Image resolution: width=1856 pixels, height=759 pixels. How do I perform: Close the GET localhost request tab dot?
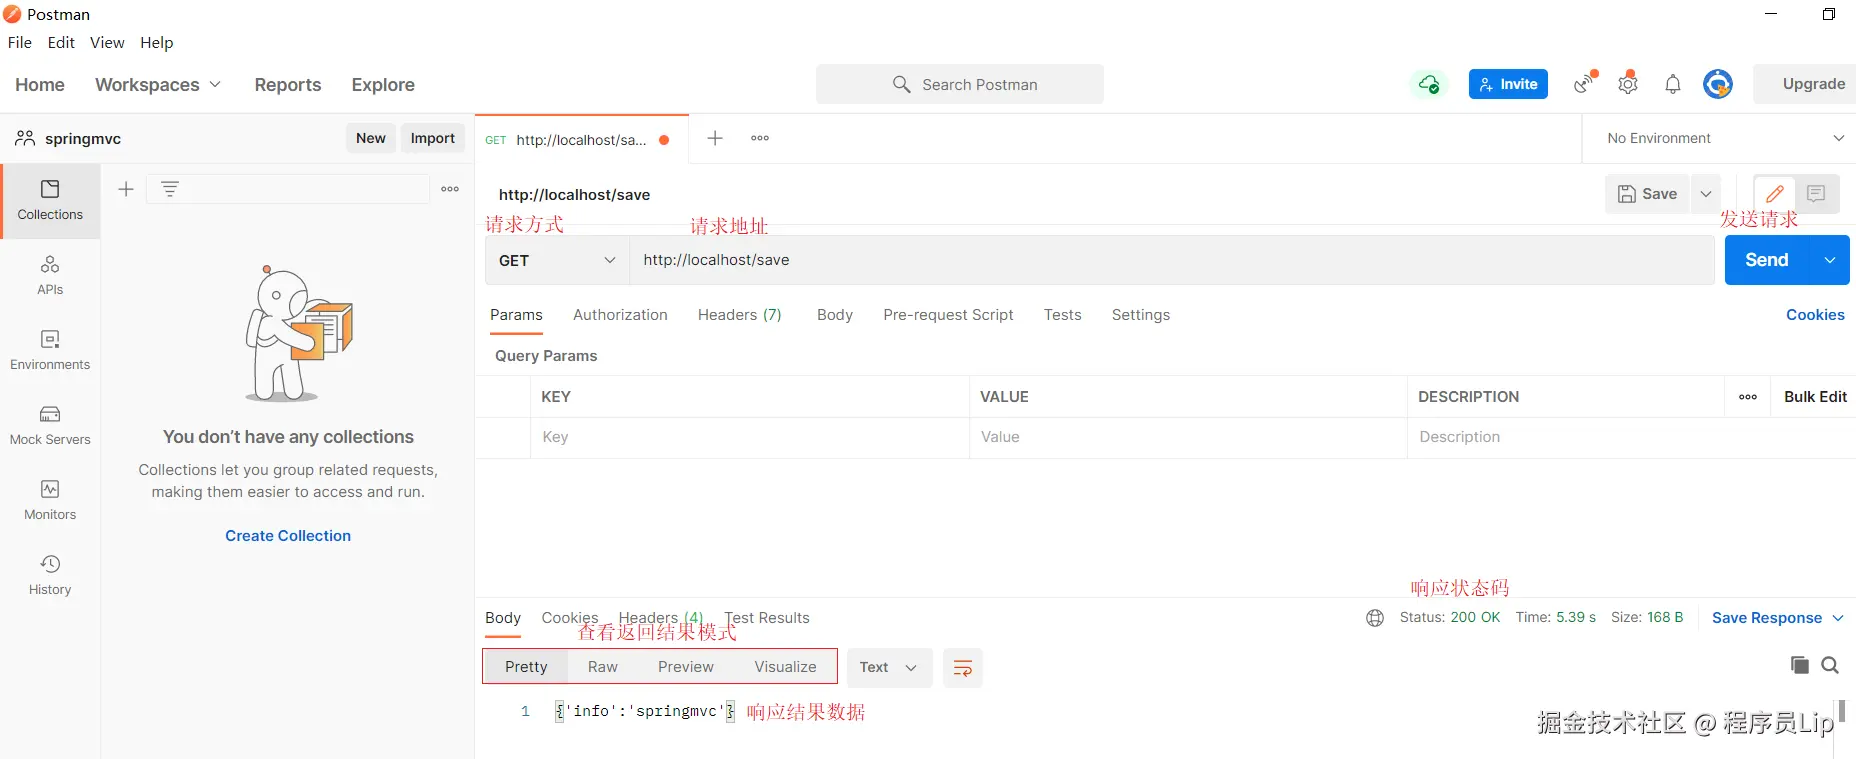point(664,140)
